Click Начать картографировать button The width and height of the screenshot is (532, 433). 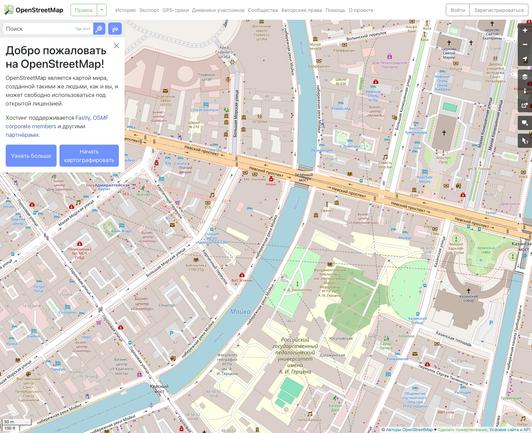pos(89,156)
